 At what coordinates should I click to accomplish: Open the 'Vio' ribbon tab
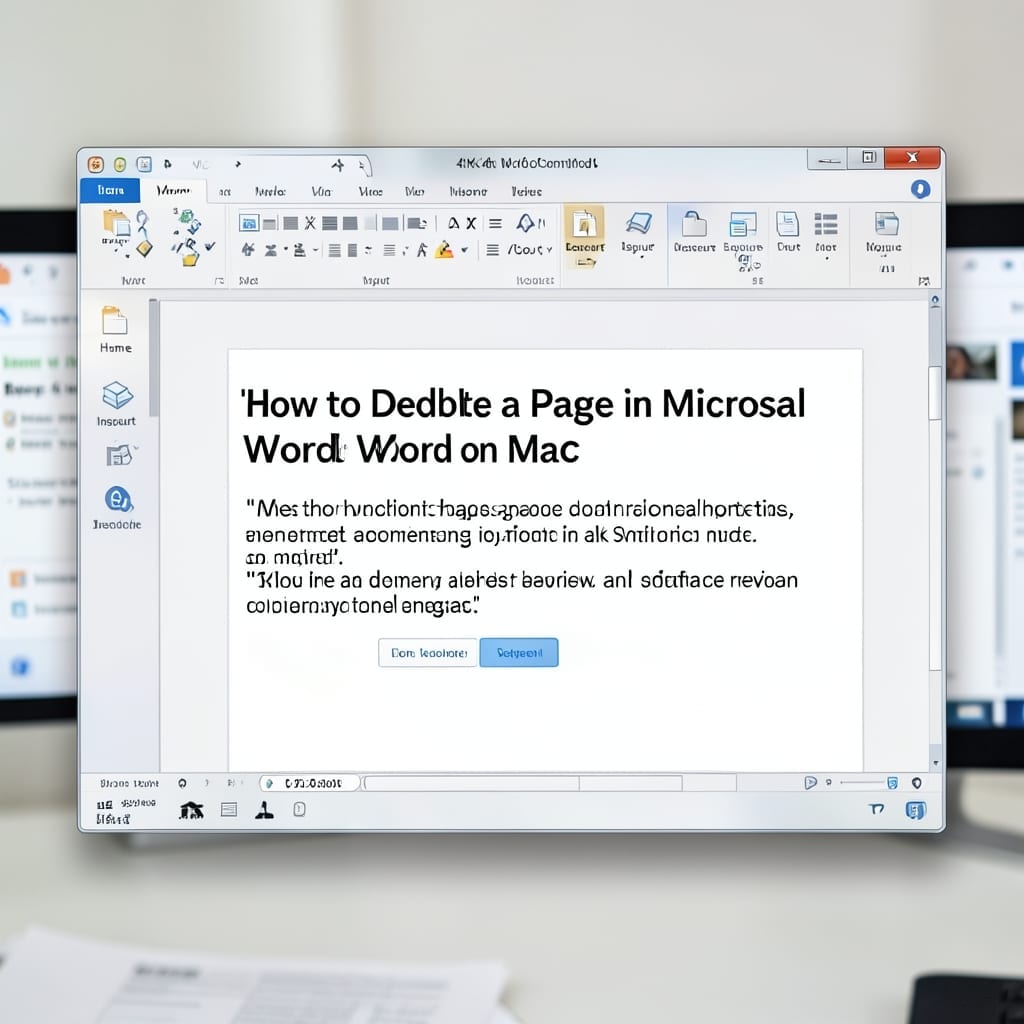click(x=321, y=191)
